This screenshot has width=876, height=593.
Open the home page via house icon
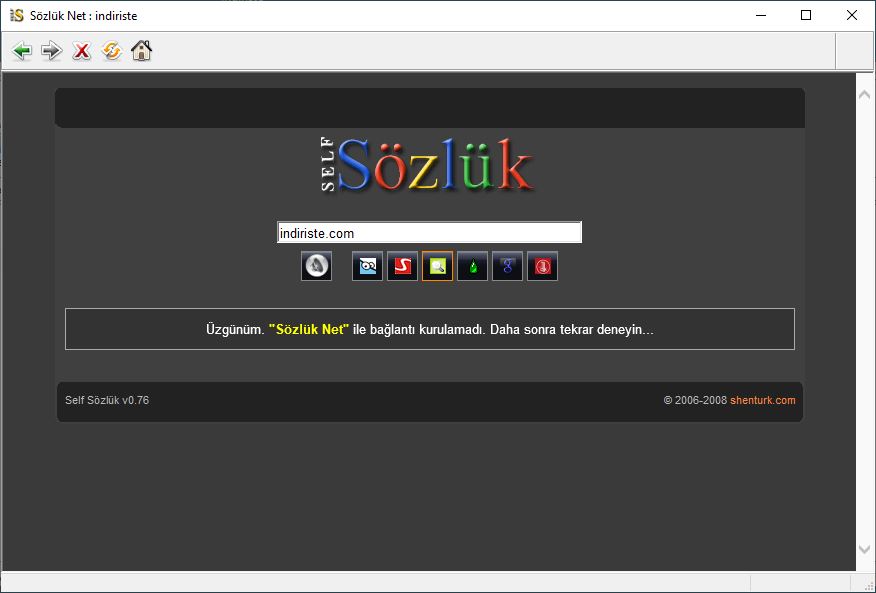tap(141, 51)
